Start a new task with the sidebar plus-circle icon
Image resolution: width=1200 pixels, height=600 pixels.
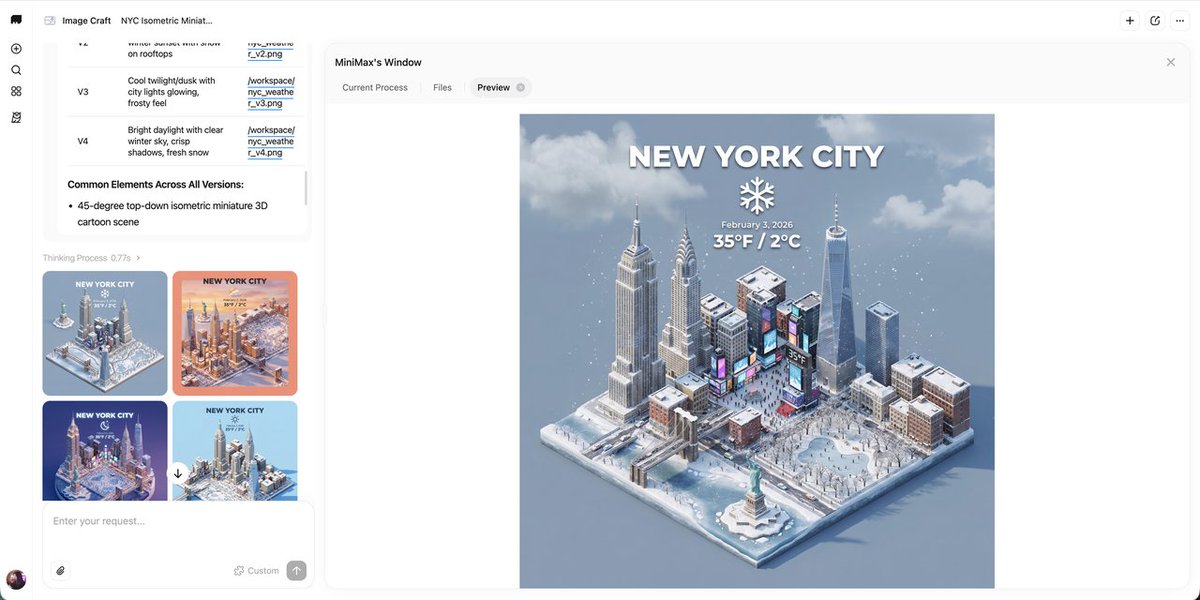16,49
